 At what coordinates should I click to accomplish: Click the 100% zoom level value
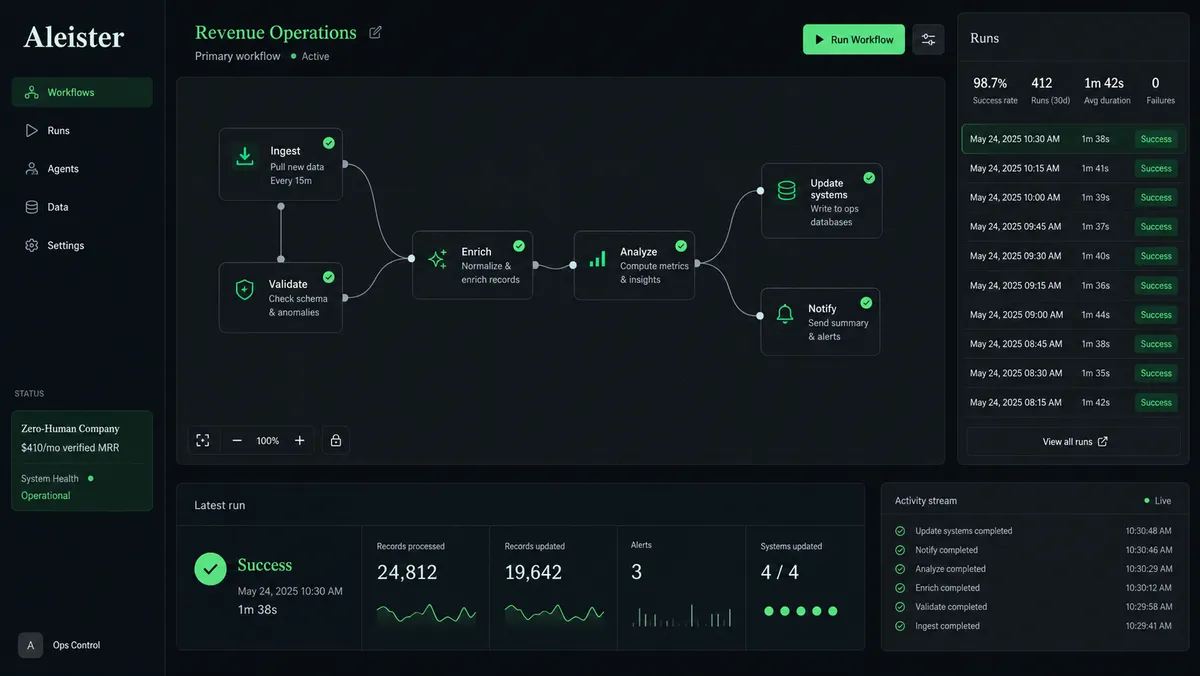pos(268,441)
